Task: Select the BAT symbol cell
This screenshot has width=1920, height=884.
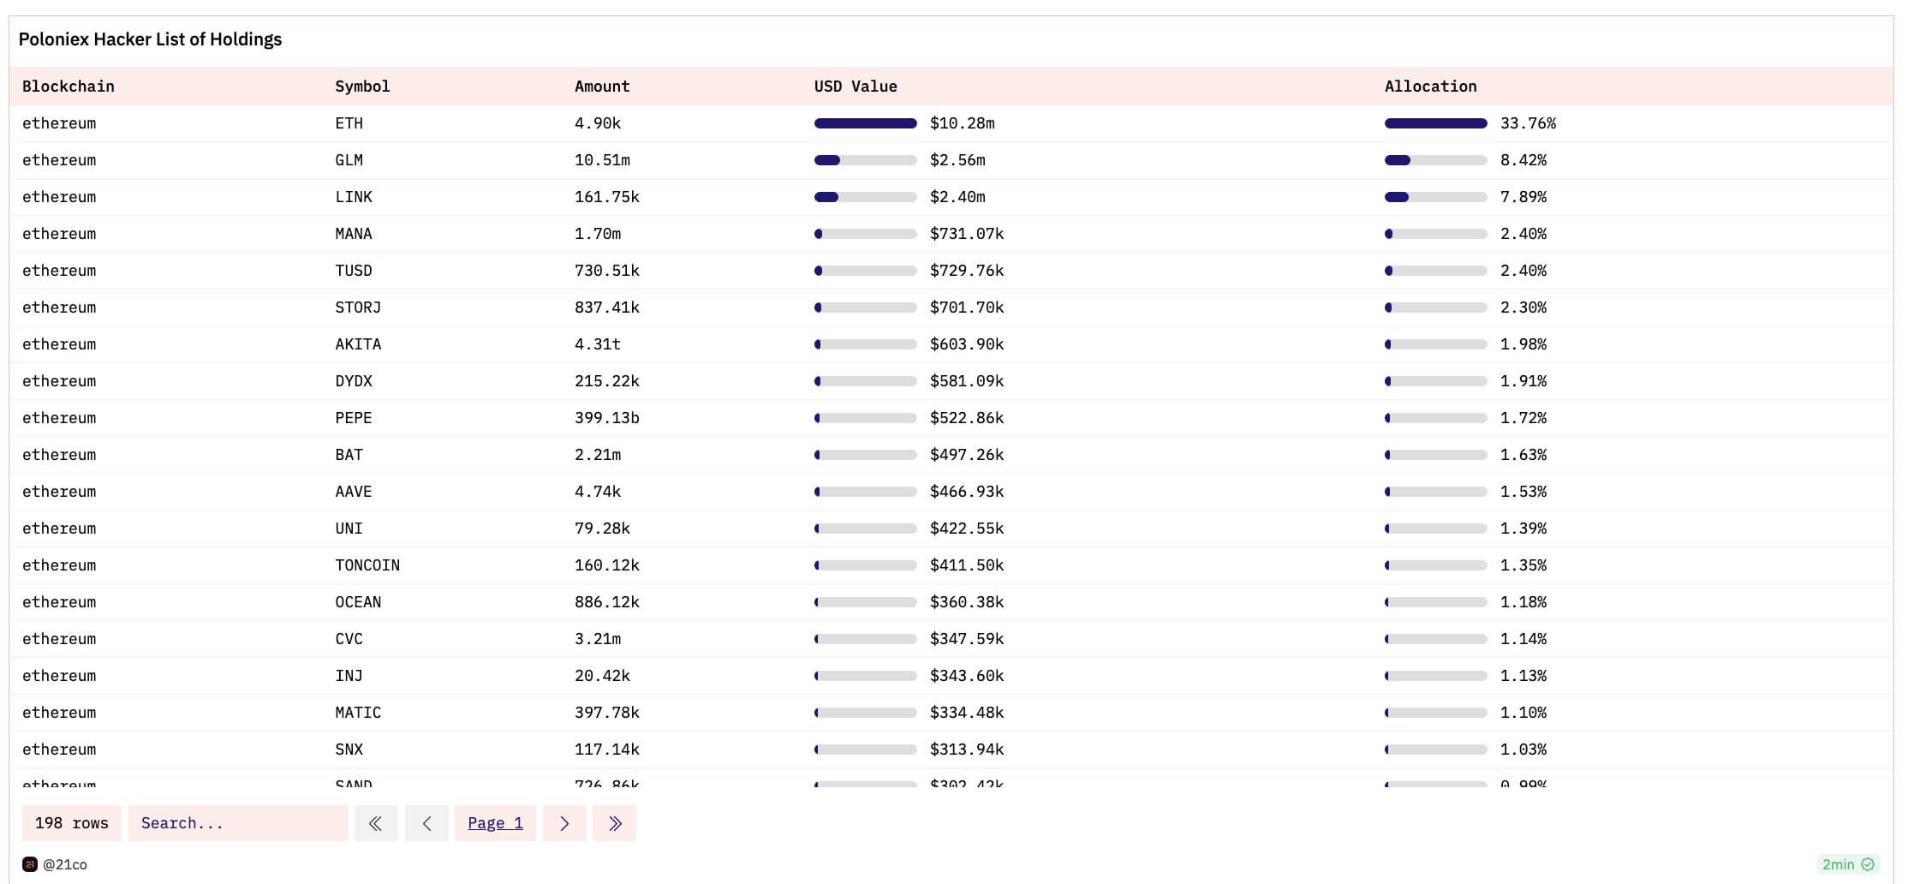Action: 349,455
